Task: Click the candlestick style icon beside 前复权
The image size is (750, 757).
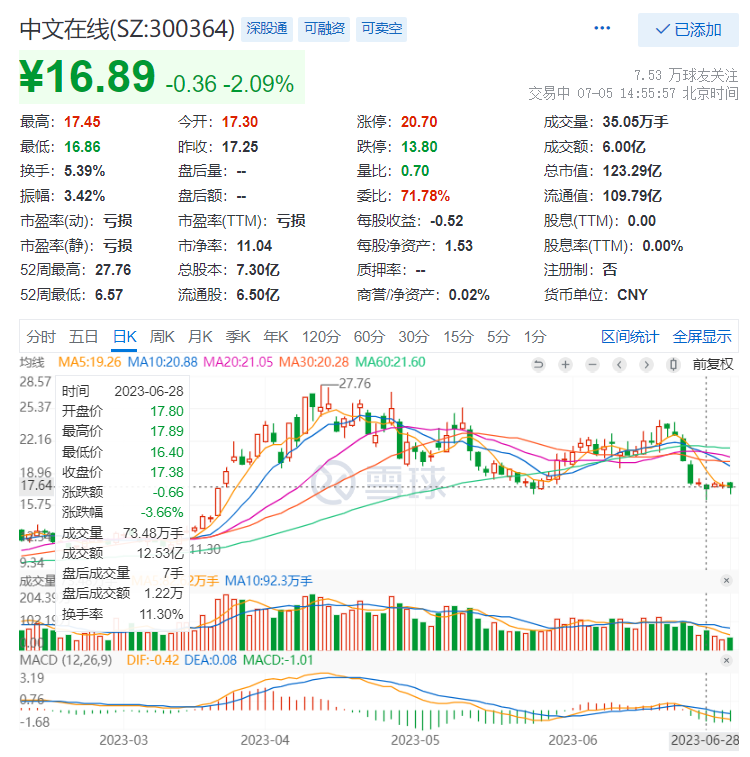Action: pyautogui.click(x=673, y=364)
